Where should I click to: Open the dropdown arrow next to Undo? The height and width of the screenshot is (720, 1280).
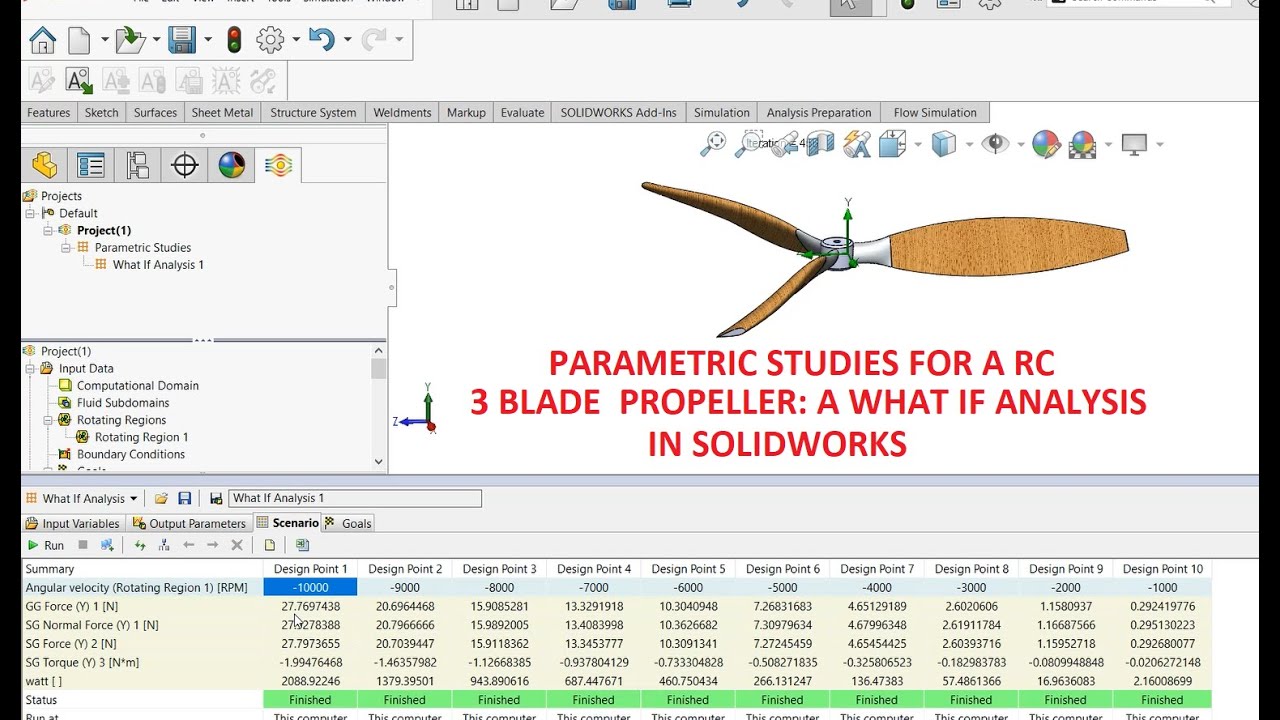347,40
